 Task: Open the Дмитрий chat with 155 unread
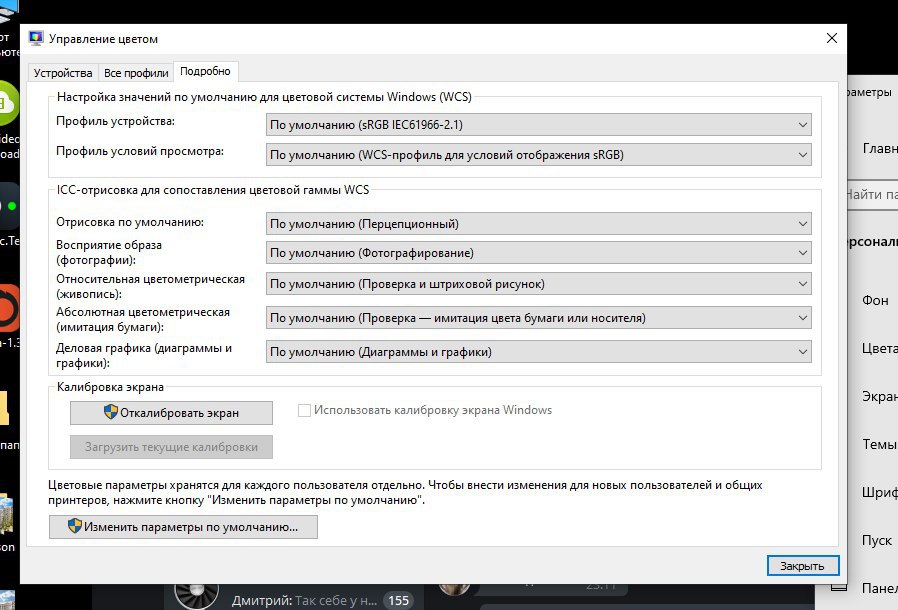[x=294, y=599]
